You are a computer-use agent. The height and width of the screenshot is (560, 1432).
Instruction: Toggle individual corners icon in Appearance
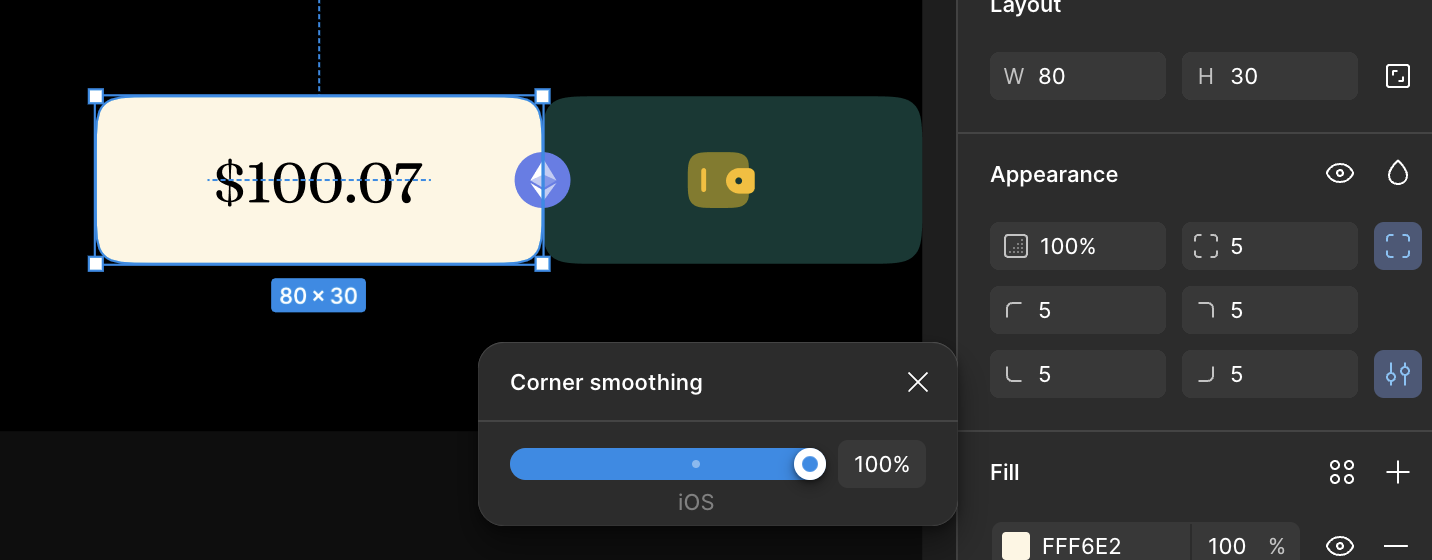1398,246
